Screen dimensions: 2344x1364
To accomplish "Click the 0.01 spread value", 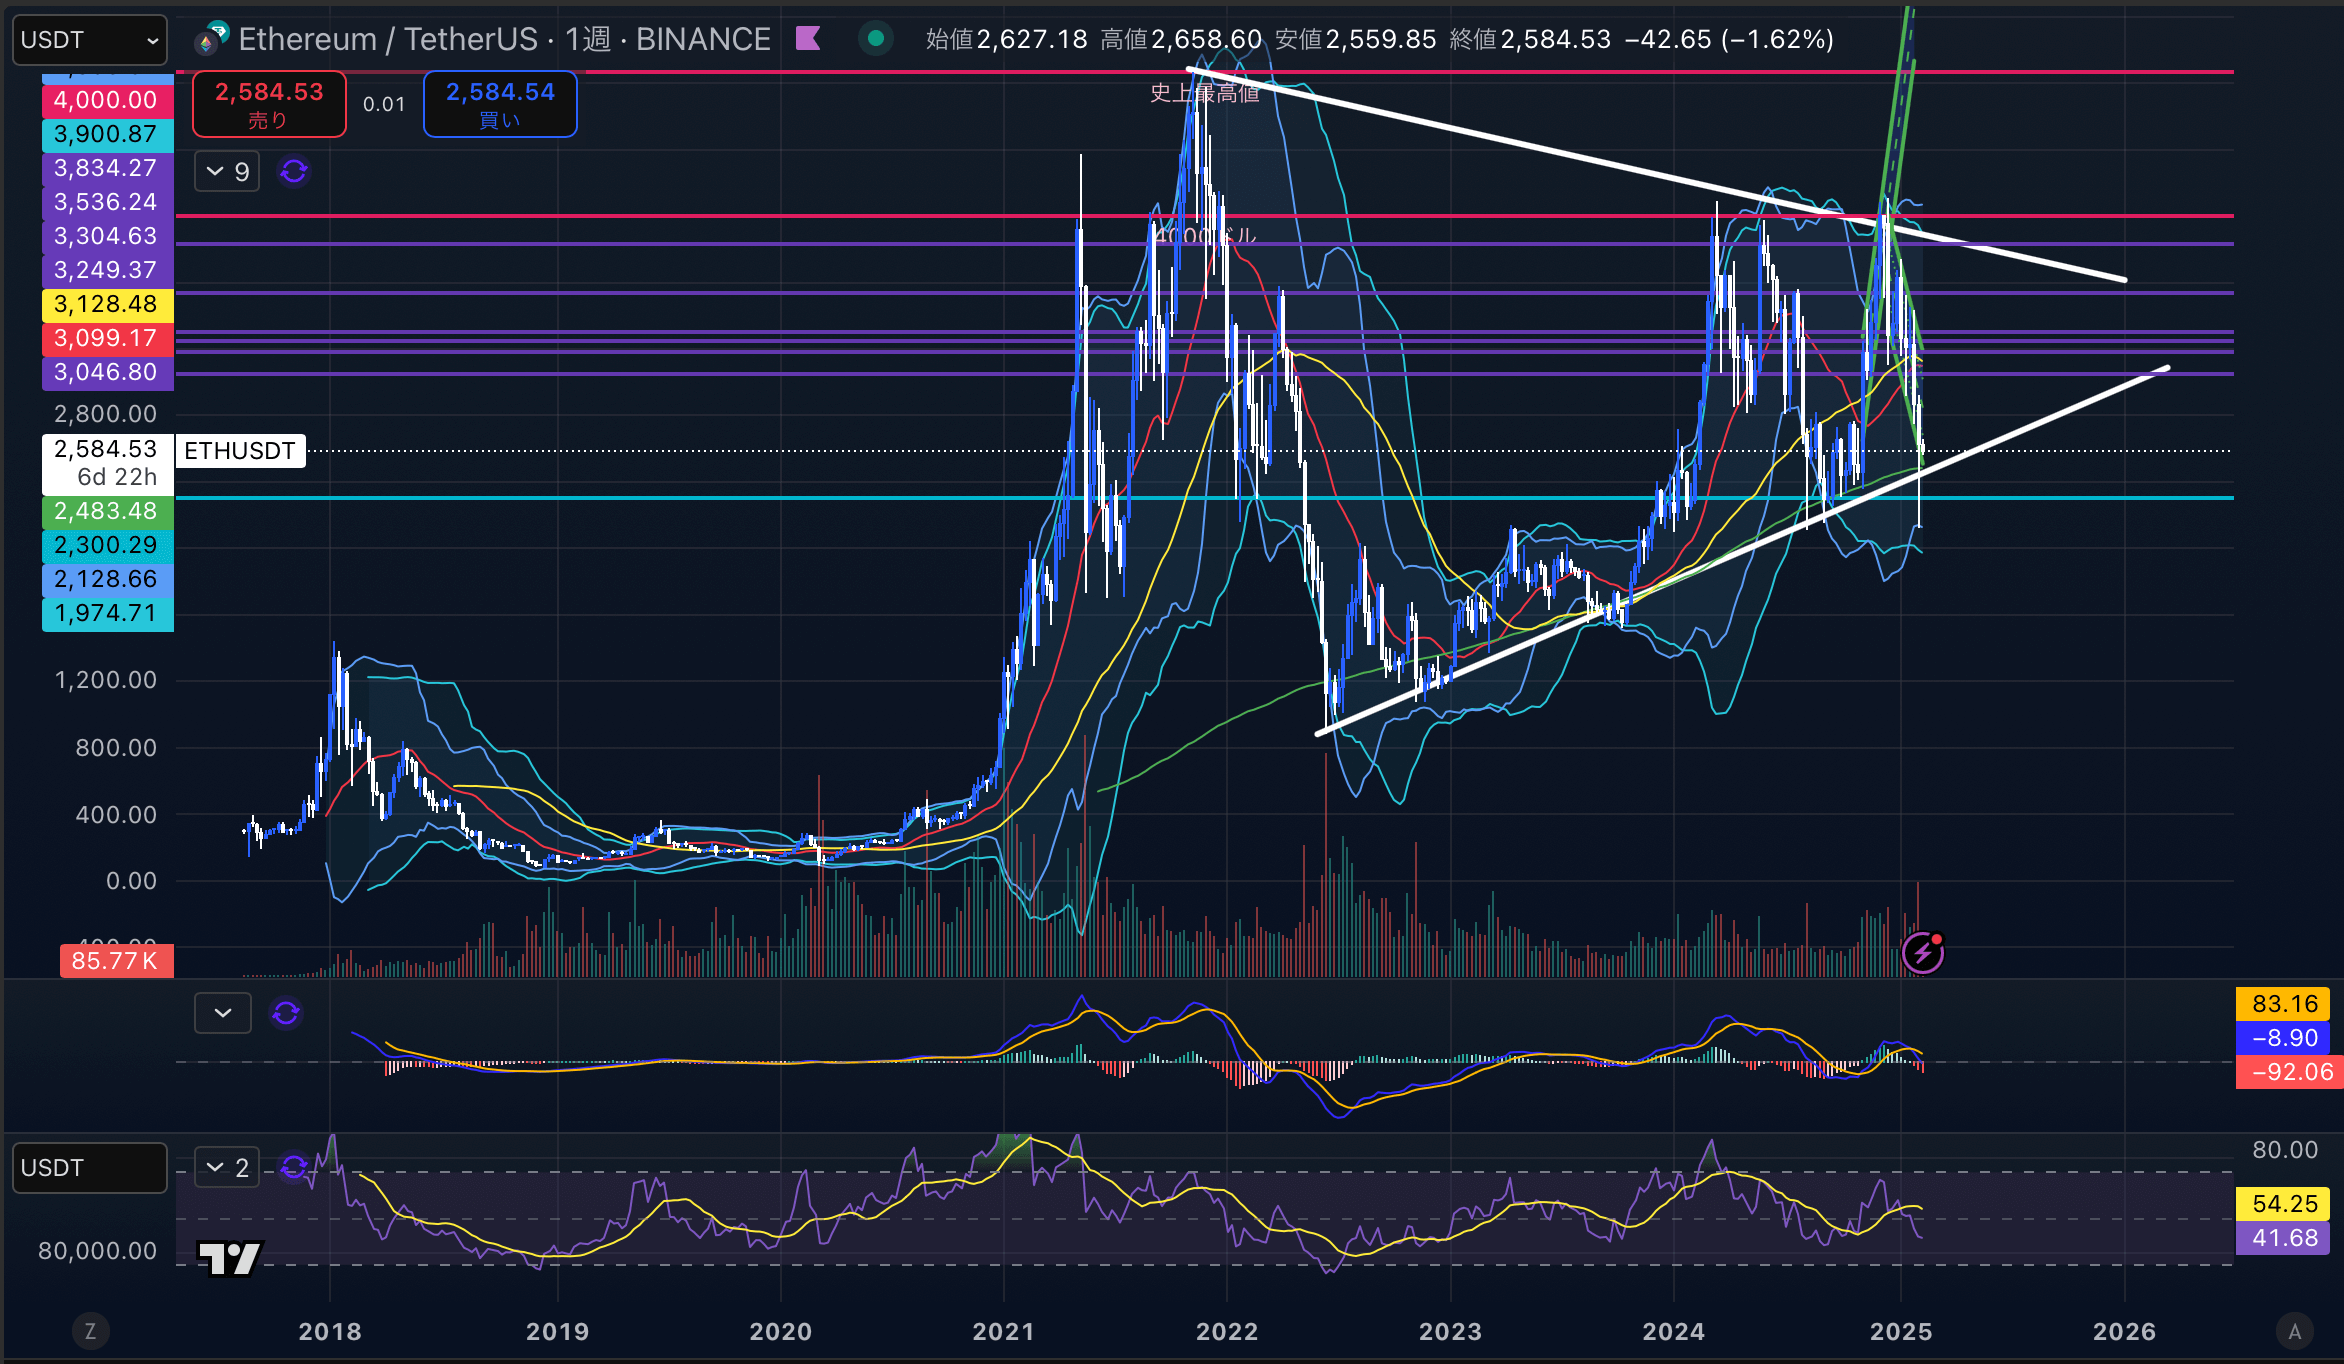I will (384, 104).
